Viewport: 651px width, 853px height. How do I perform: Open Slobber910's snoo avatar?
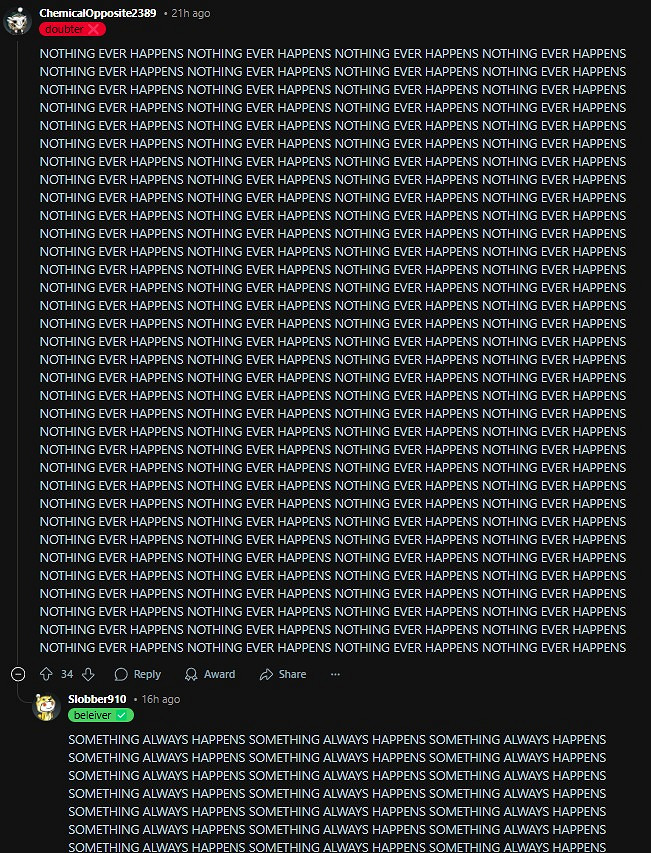[x=47, y=707]
